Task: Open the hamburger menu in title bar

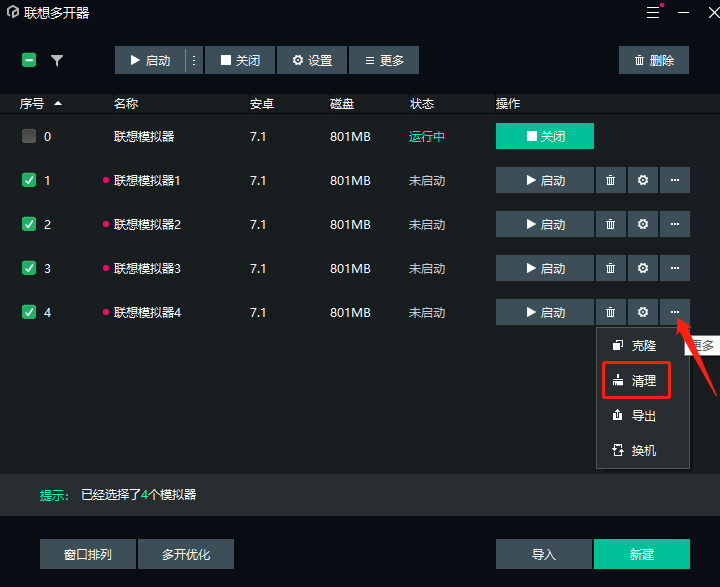Action: coord(653,12)
